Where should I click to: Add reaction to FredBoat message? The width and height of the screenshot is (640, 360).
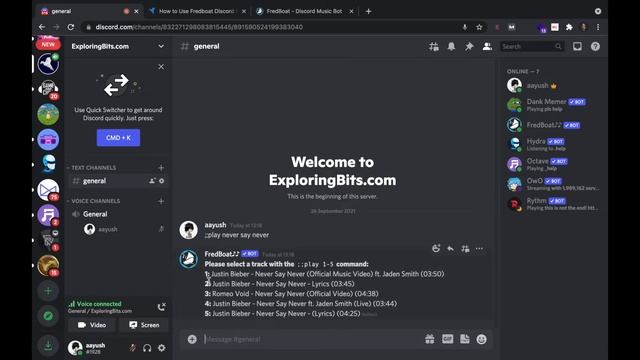tap(436, 248)
